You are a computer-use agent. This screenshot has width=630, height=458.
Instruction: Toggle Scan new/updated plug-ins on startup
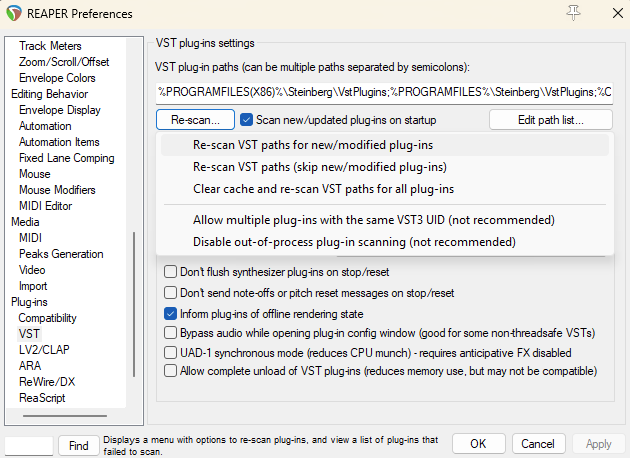246,120
